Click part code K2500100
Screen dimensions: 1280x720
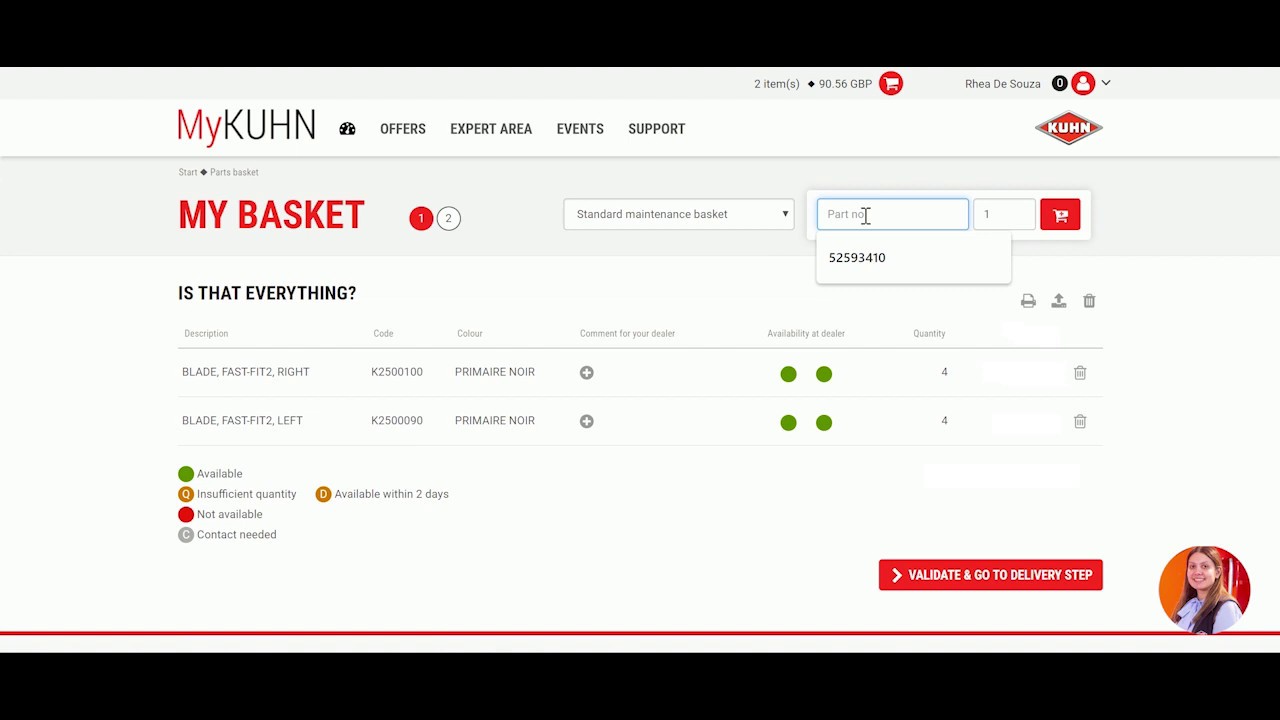397,372
